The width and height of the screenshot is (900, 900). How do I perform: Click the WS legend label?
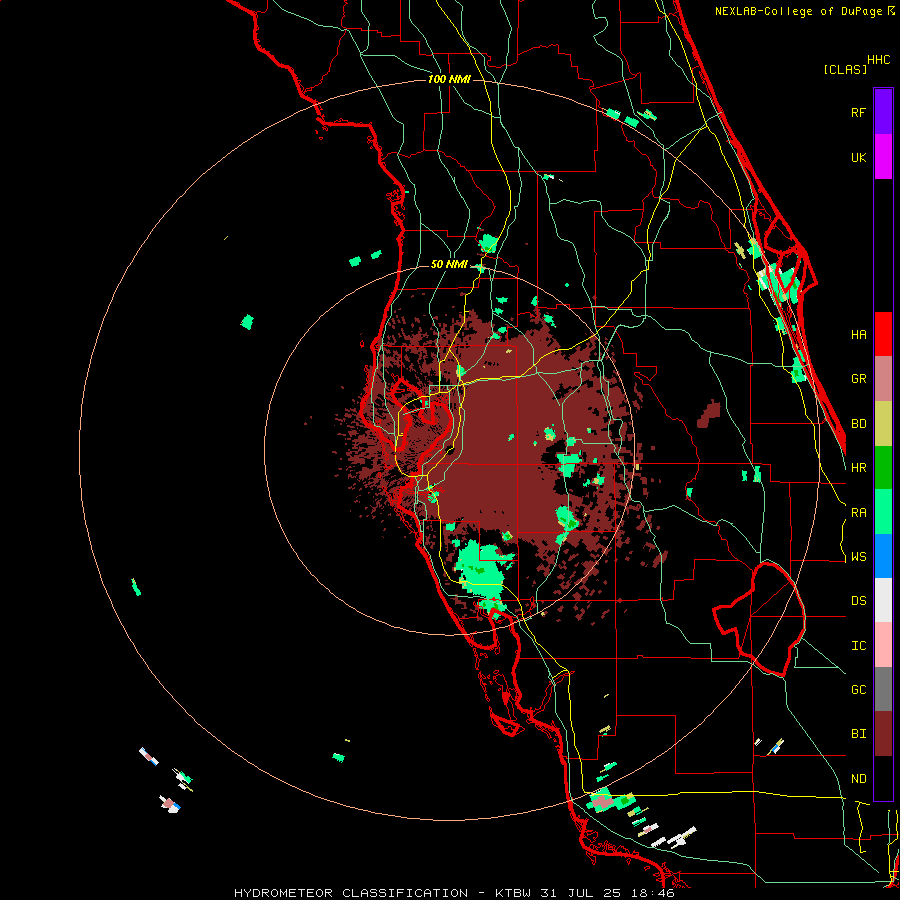(x=859, y=557)
